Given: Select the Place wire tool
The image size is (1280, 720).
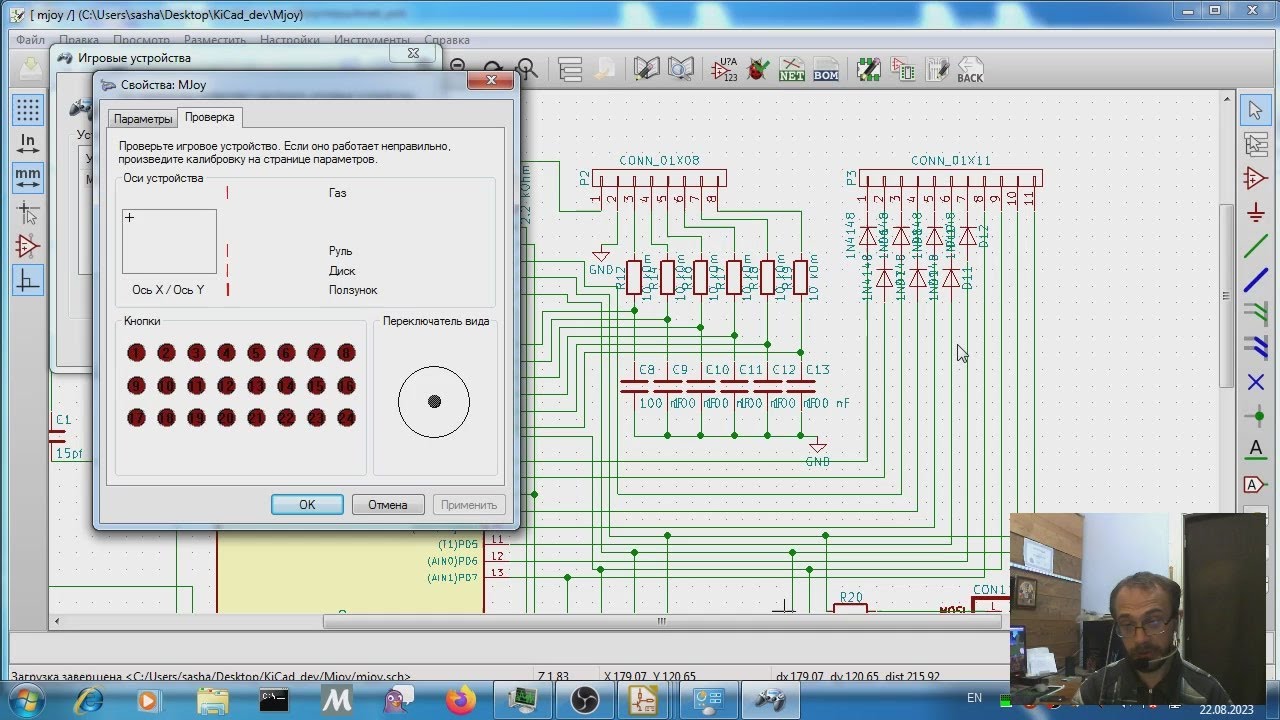Looking at the screenshot, I should click(x=1256, y=247).
